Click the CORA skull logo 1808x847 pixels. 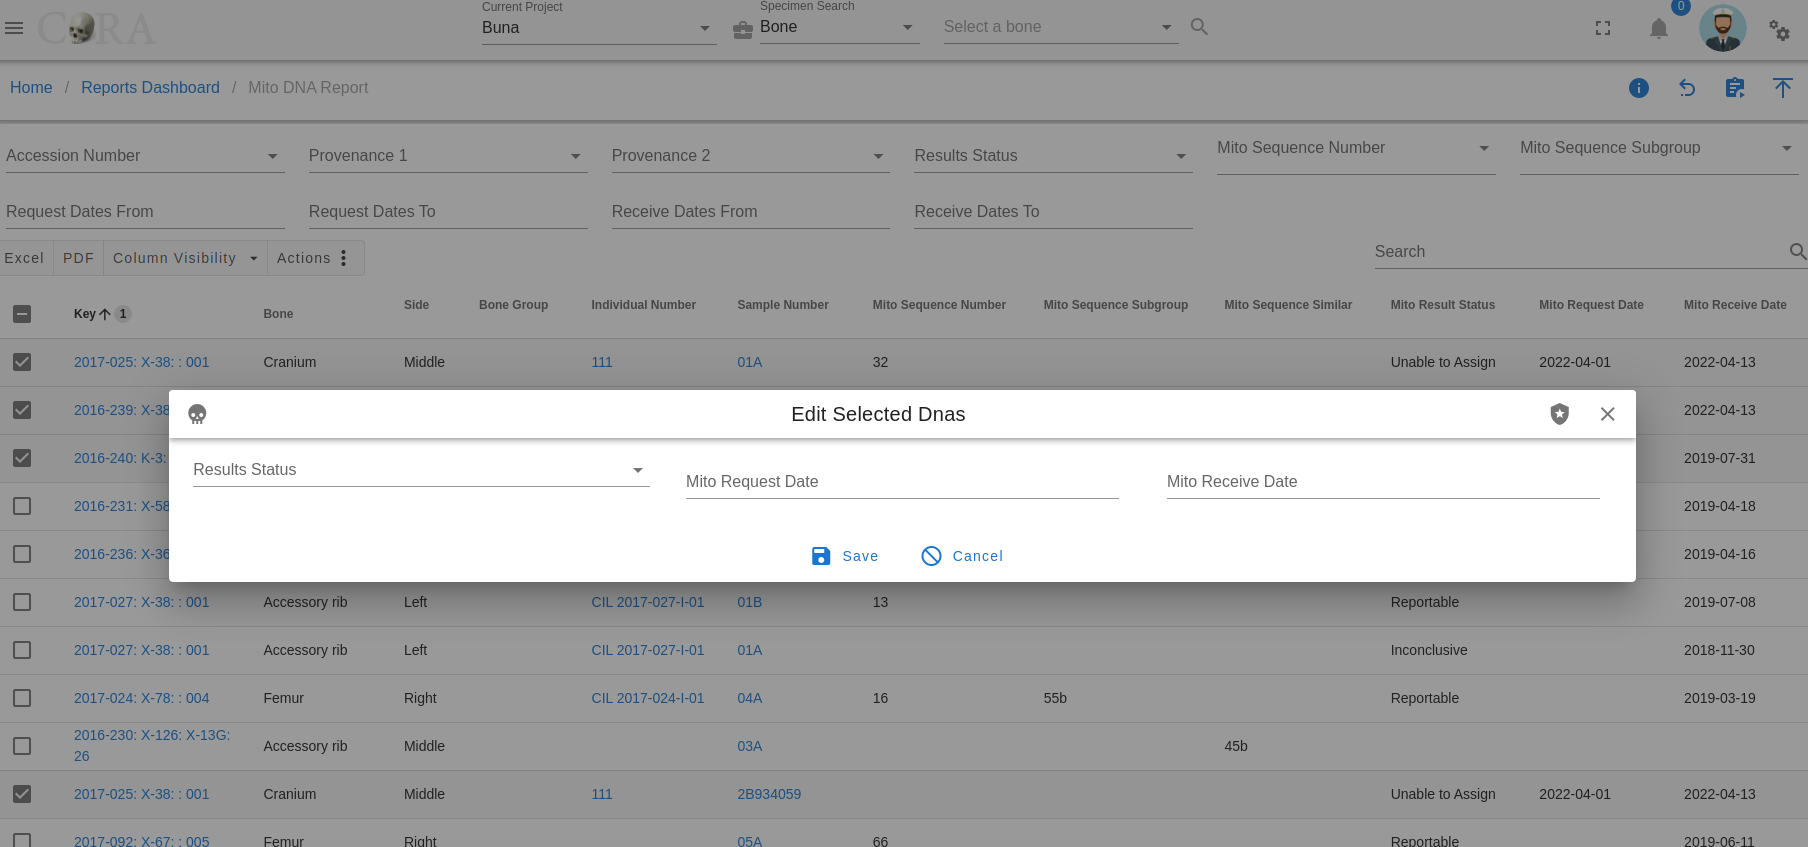point(96,29)
